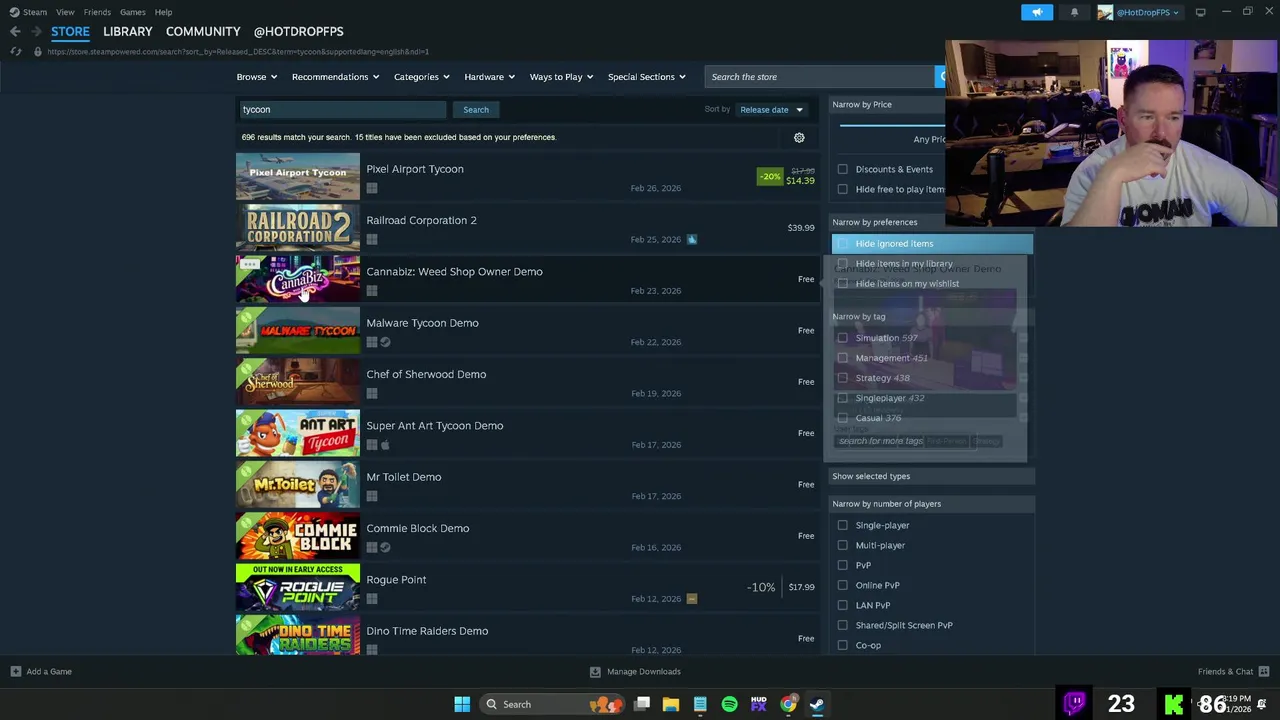Click the store search magnifier button
This screenshot has width=1280, height=720.
[x=941, y=77]
